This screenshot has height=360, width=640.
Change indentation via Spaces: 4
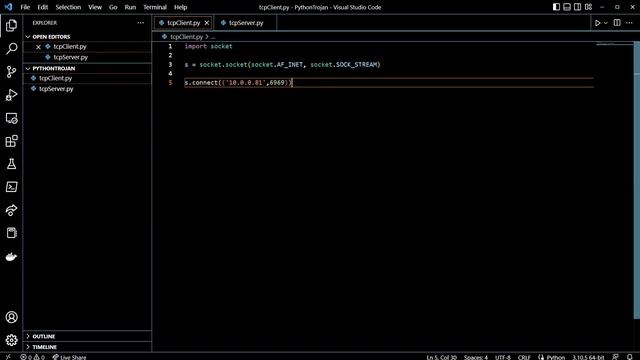476,357
